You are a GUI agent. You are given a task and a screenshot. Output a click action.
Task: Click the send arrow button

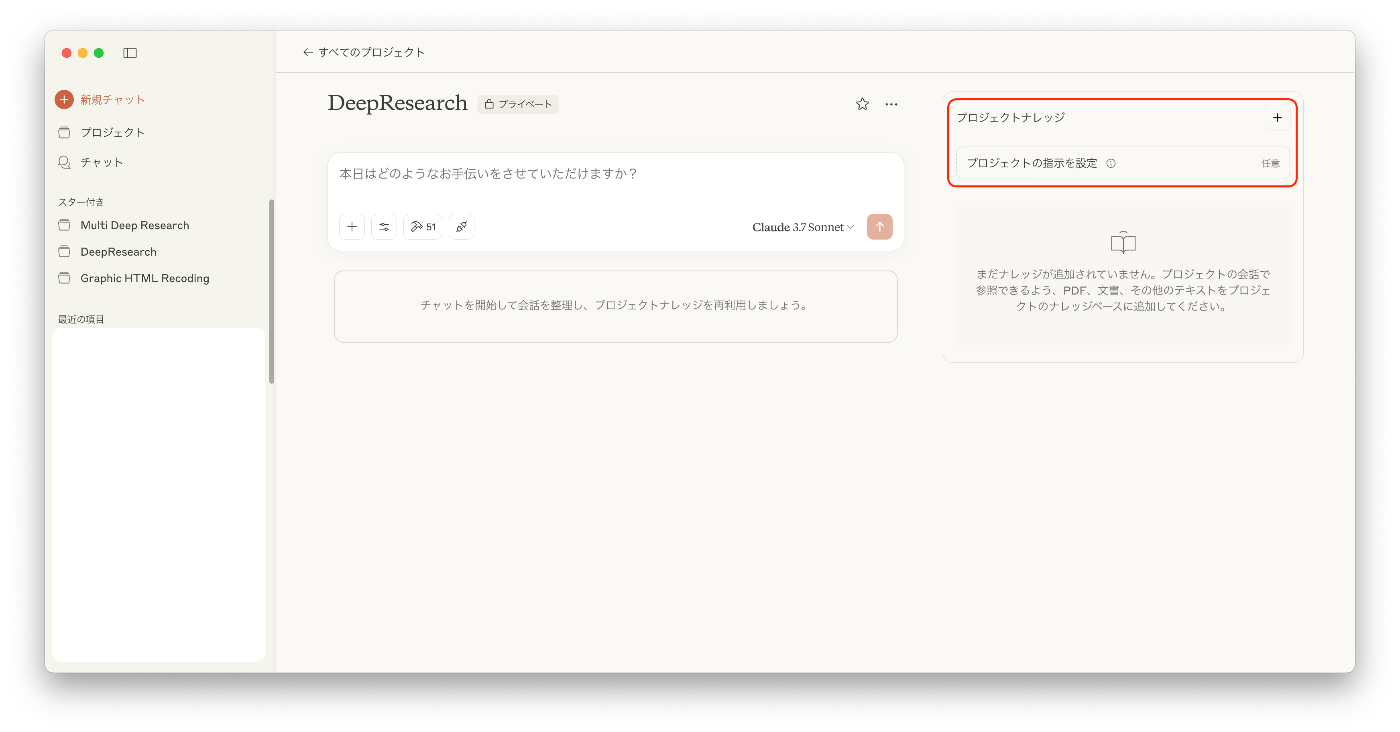point(880,227)
